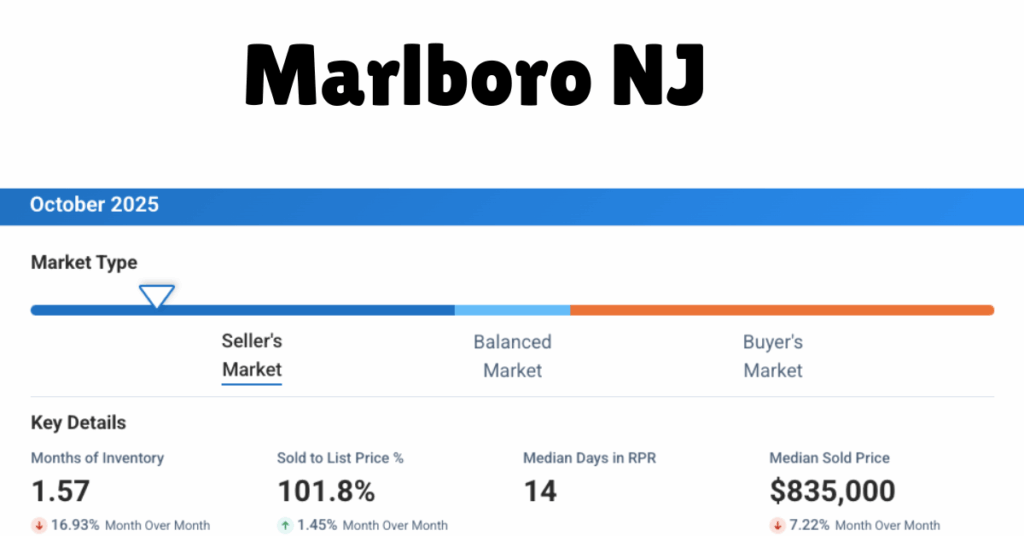Click the 101.8% sold to list value
This screenshot has width=1024, height=536.
point(326,491)
